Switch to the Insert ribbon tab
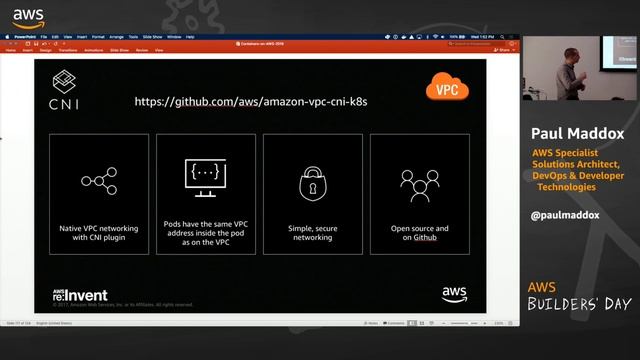 coord(27,50)
